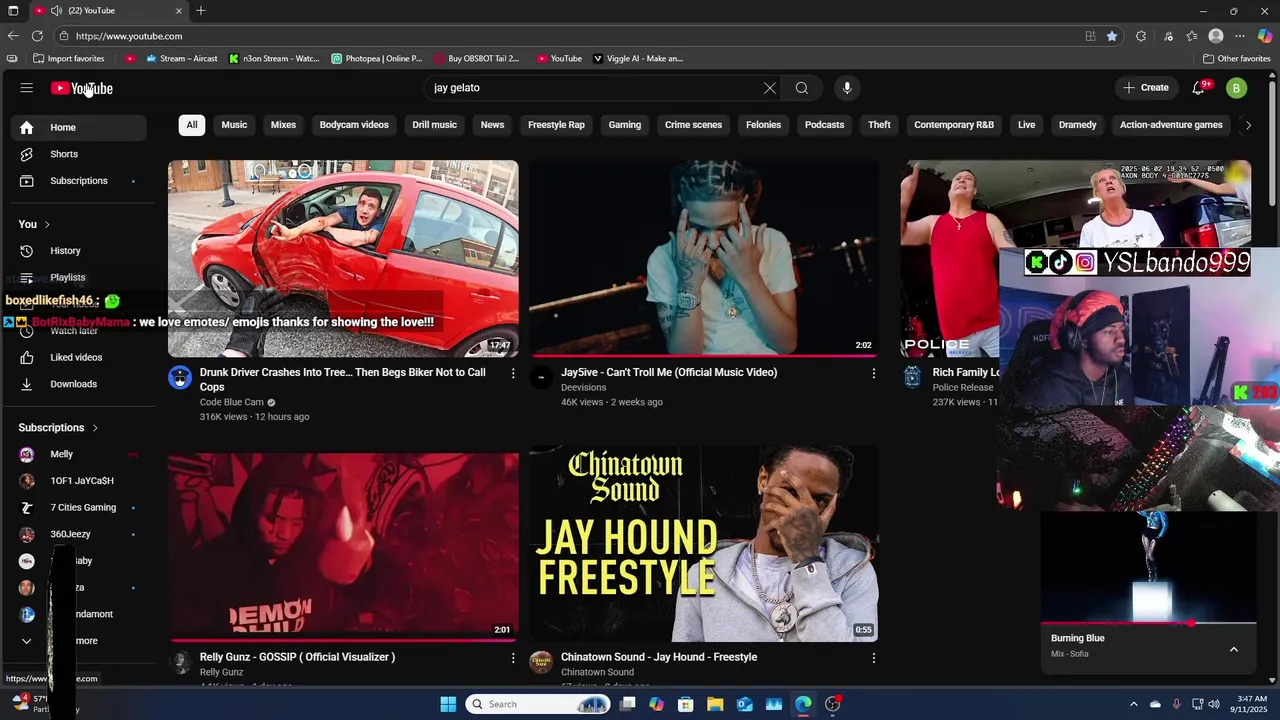
Task: Open 360Jeezy channel subscription
Action: coord(79,535)
